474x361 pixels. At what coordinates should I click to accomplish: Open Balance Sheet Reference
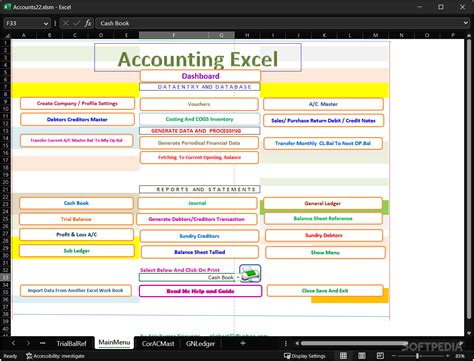(x=323, y=218)
